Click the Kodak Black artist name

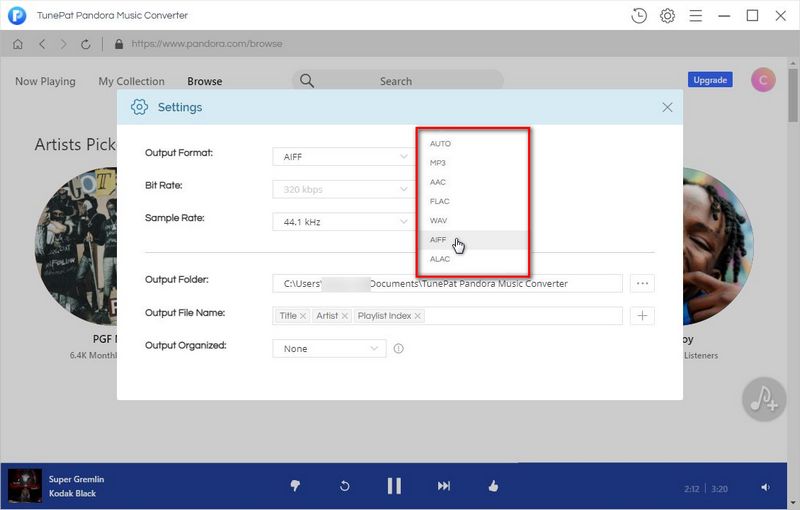coord(72,493)
